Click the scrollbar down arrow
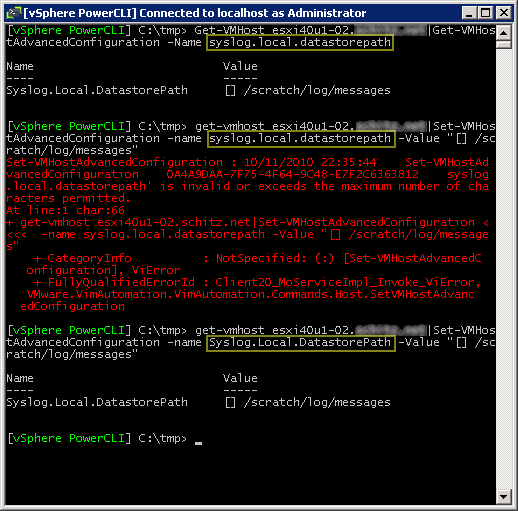518x511 pixels. (x=504, y=497)
